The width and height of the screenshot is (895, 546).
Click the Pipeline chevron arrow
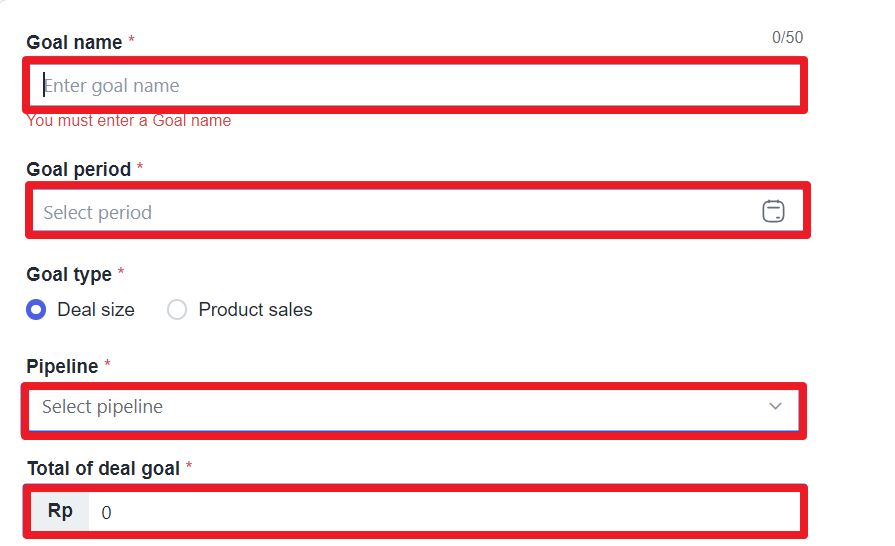coord(775,406)
